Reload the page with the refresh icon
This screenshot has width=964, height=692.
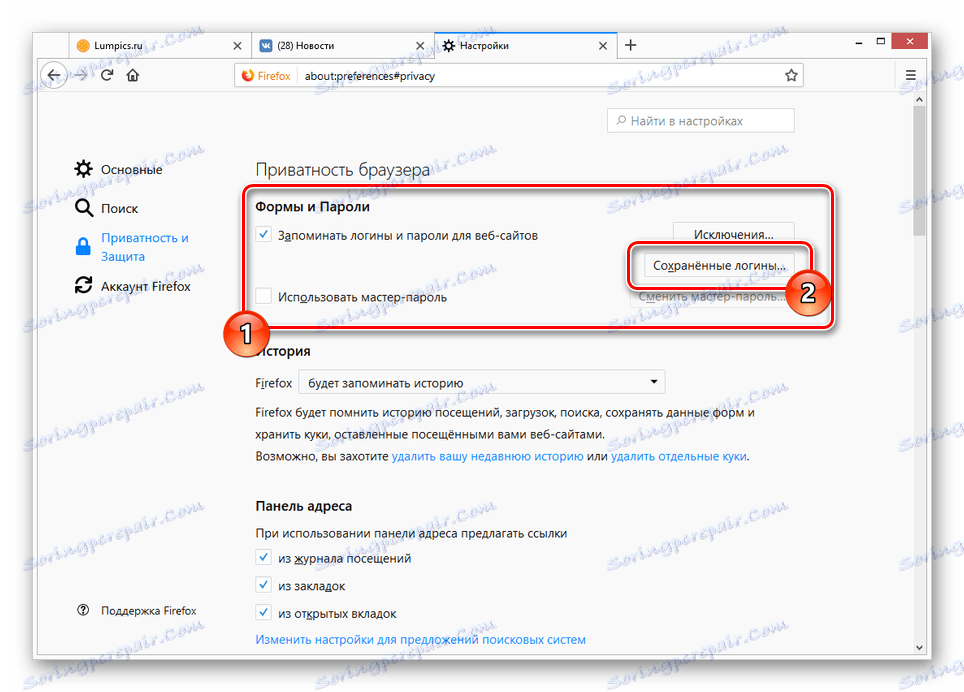click(x=107, y=75)
